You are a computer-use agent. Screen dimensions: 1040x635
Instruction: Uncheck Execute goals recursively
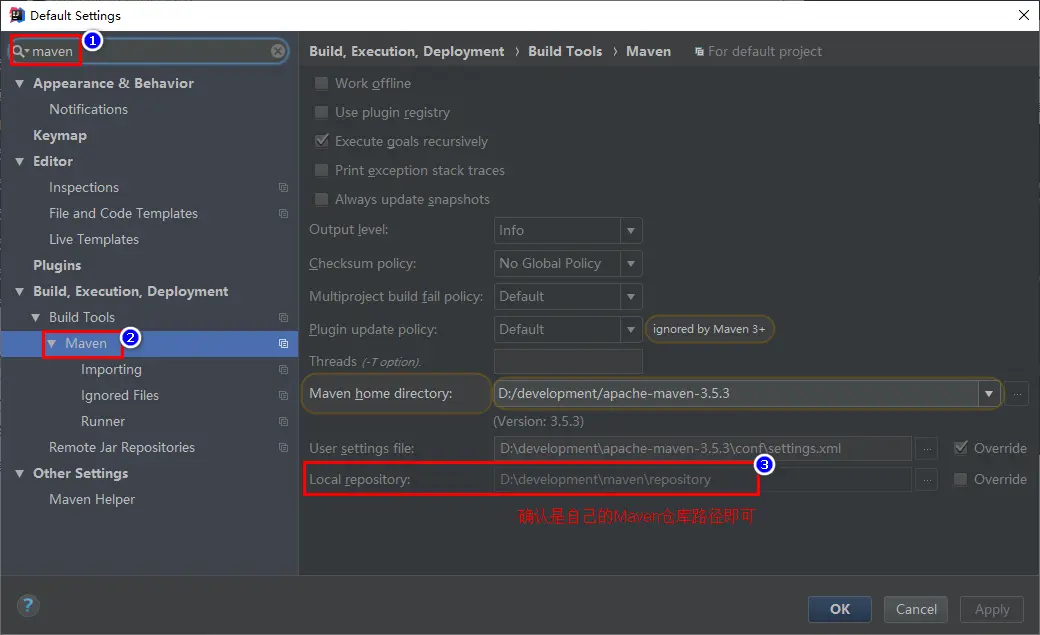pyautogui.click(x=322, y=141)
